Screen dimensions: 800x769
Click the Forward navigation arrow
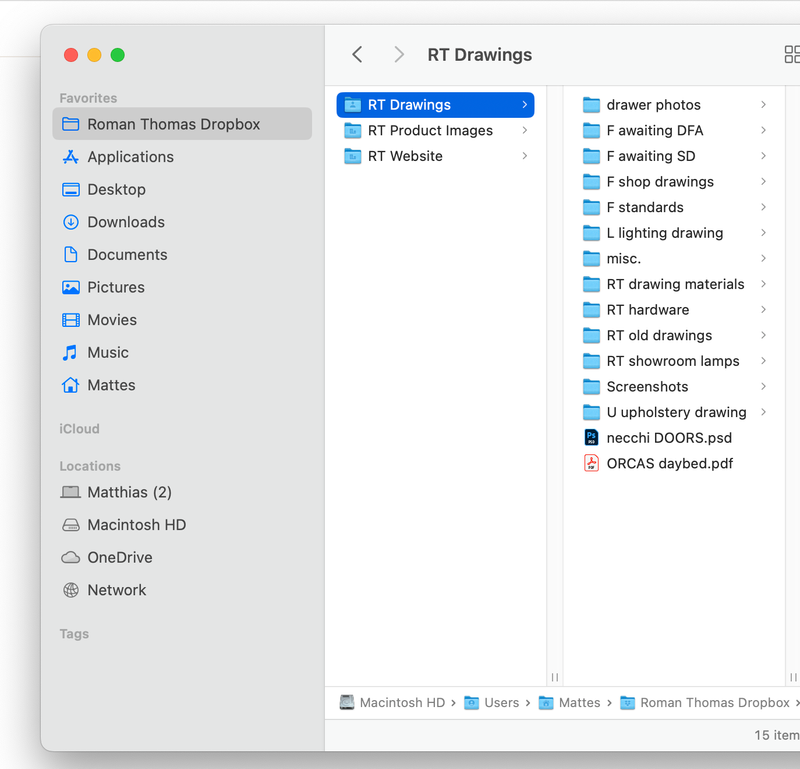tap(399, 55)
